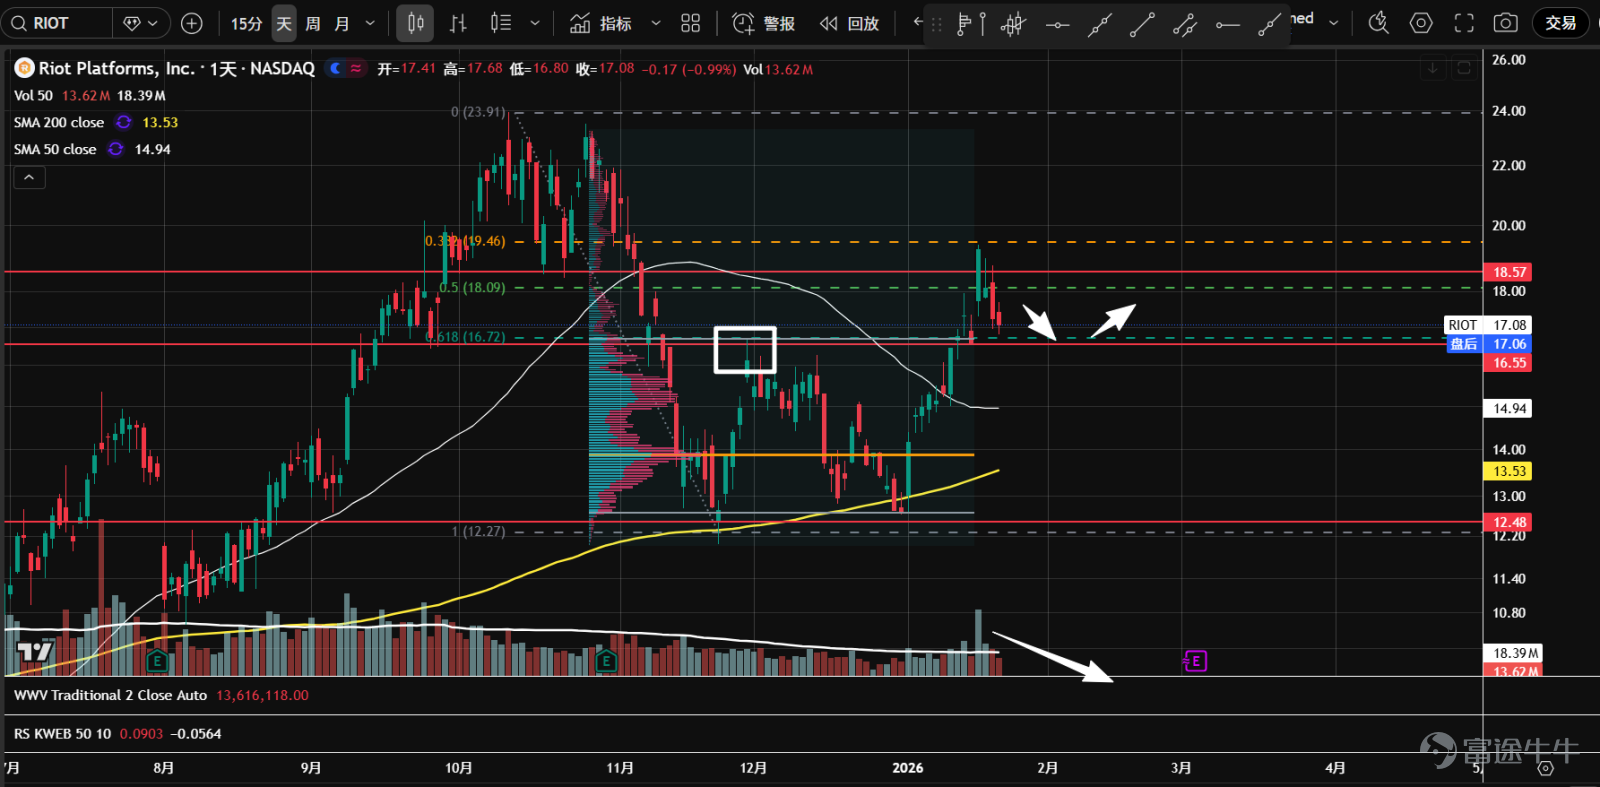Click the SMA 50 refresh icon
This screenshot has width=1600, height=787.
tap(116, 149)
